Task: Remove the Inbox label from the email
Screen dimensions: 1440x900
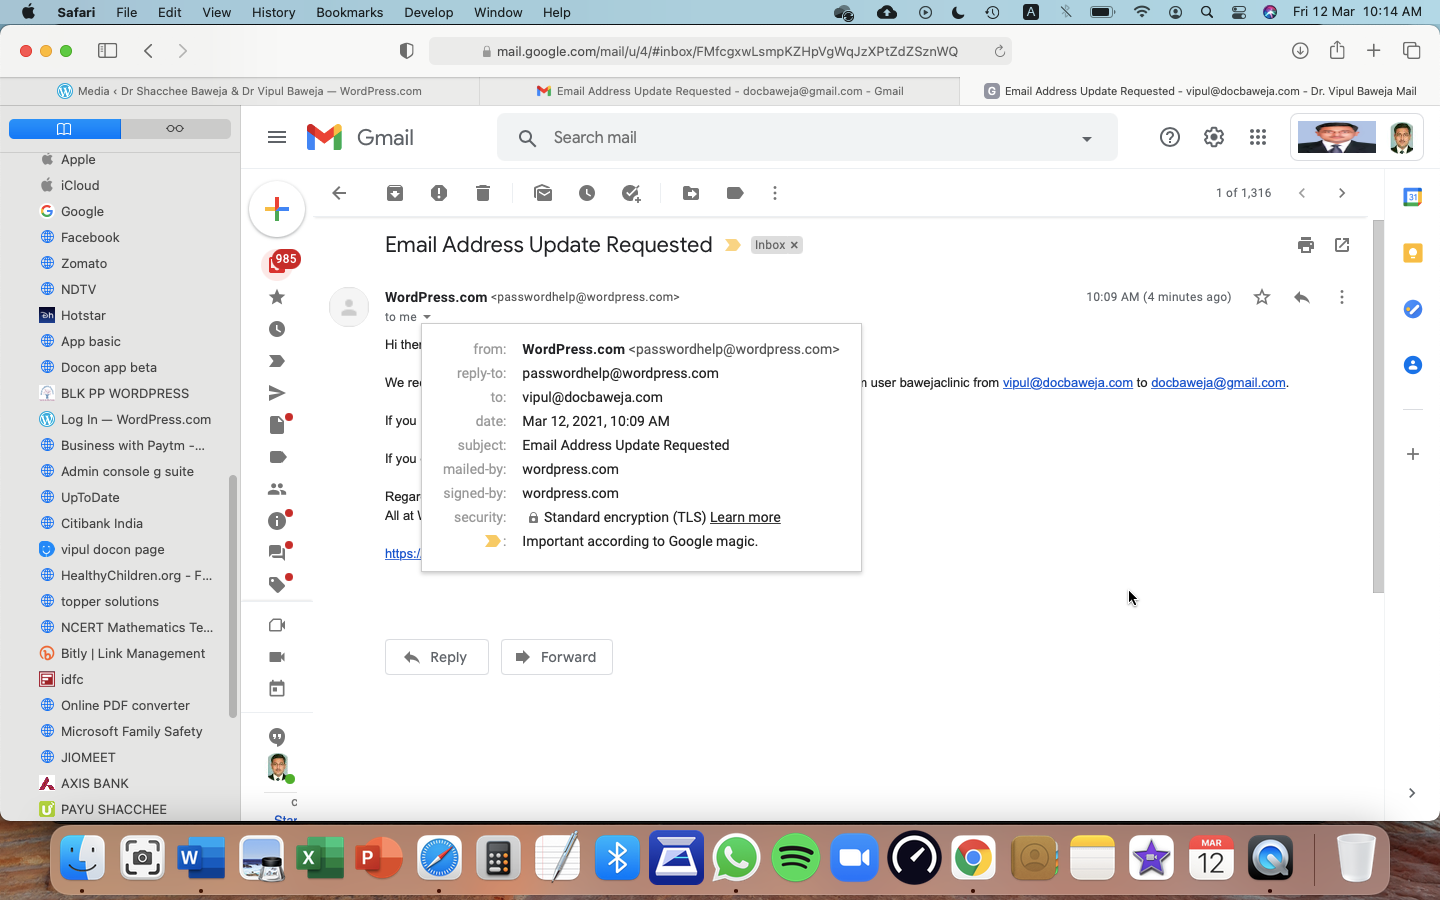Action: coord(795,245)
